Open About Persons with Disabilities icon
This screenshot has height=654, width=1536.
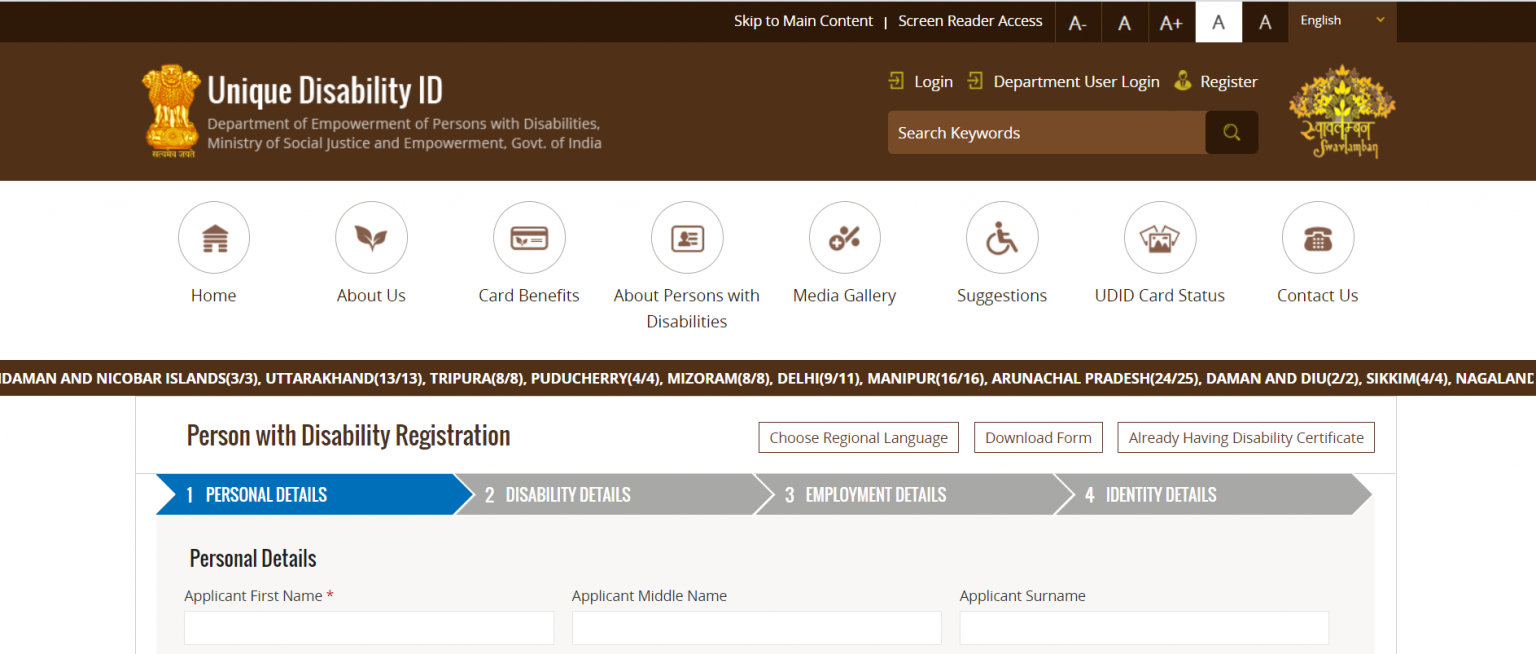point(686,238)
